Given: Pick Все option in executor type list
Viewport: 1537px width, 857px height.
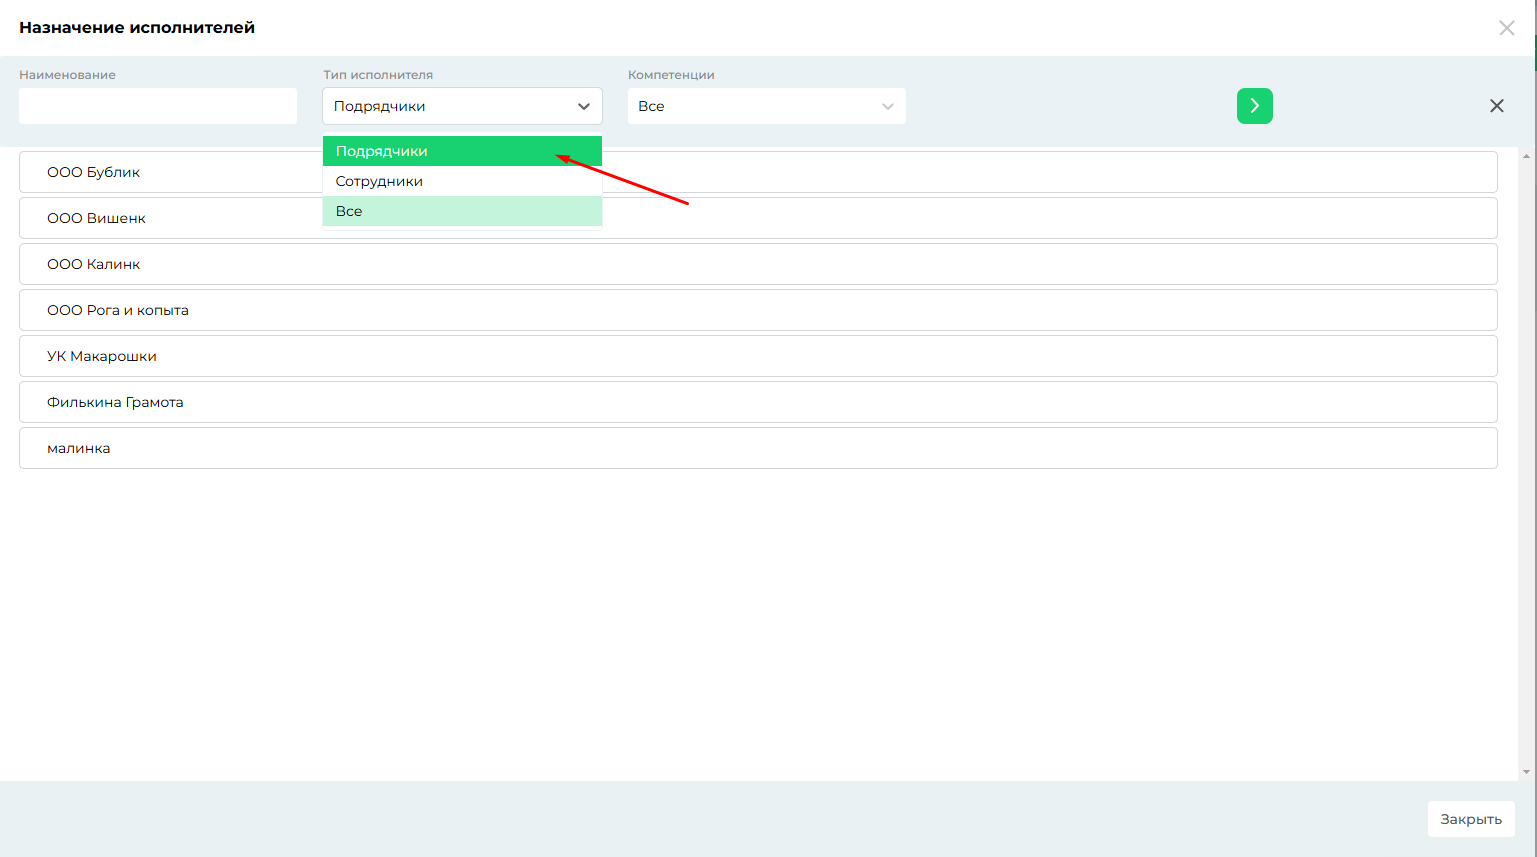Looking at the screenshot, I should [462, 211].
